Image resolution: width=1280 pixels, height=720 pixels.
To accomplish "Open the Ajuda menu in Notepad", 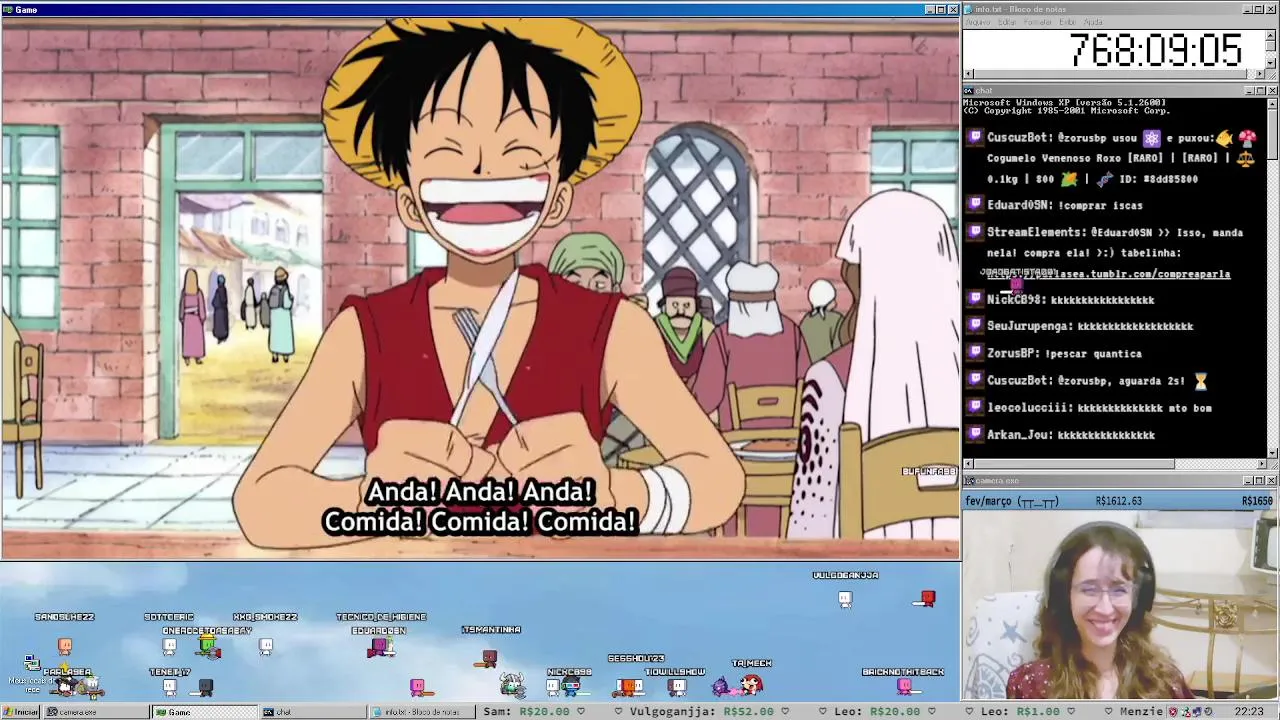I will tap(1094, 22).
